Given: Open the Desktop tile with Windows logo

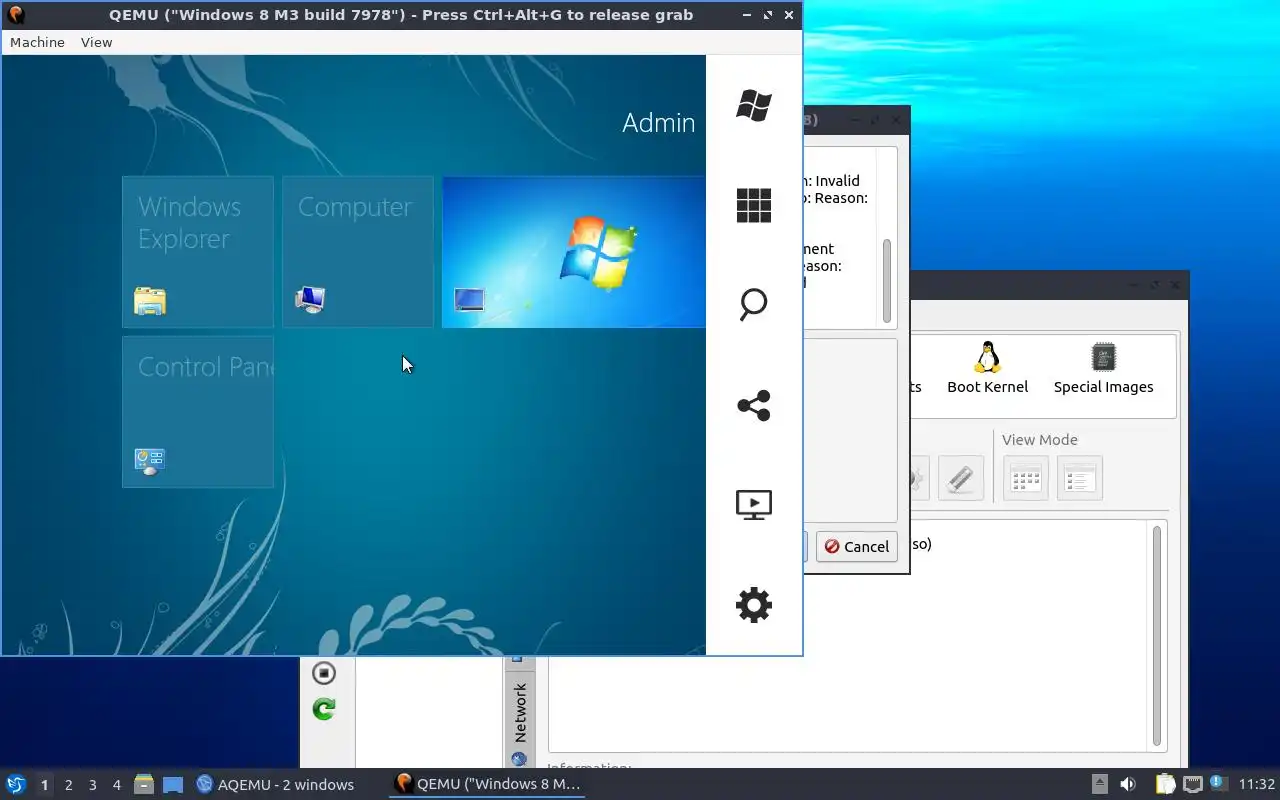Looking at the screenshot, I should (x=574, y=252).
